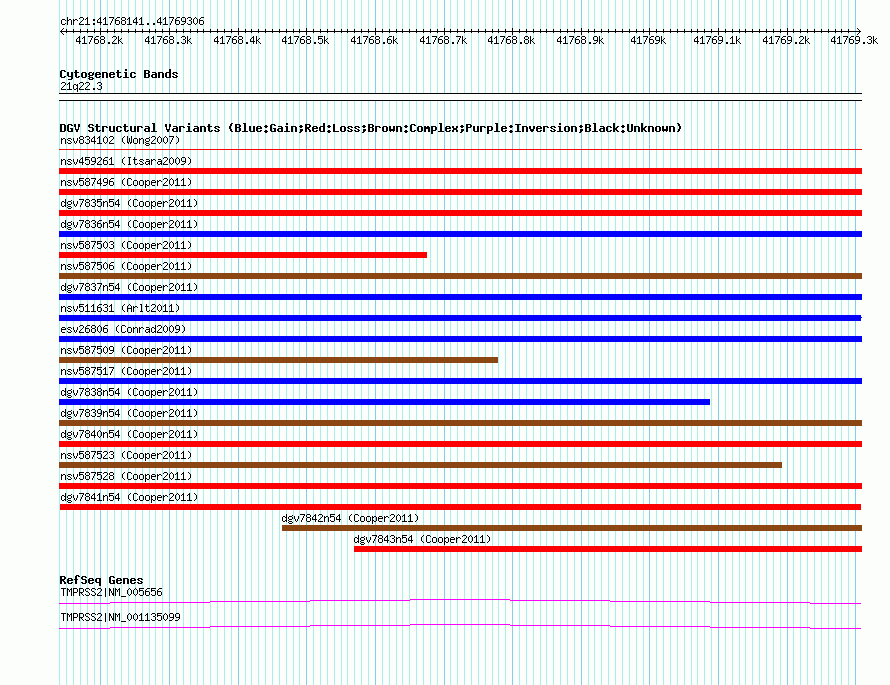Open transcript TMPRSS2|NM_001135099 label
The height and width of the screenshot is (685, 890).
(x=120, y=617)
